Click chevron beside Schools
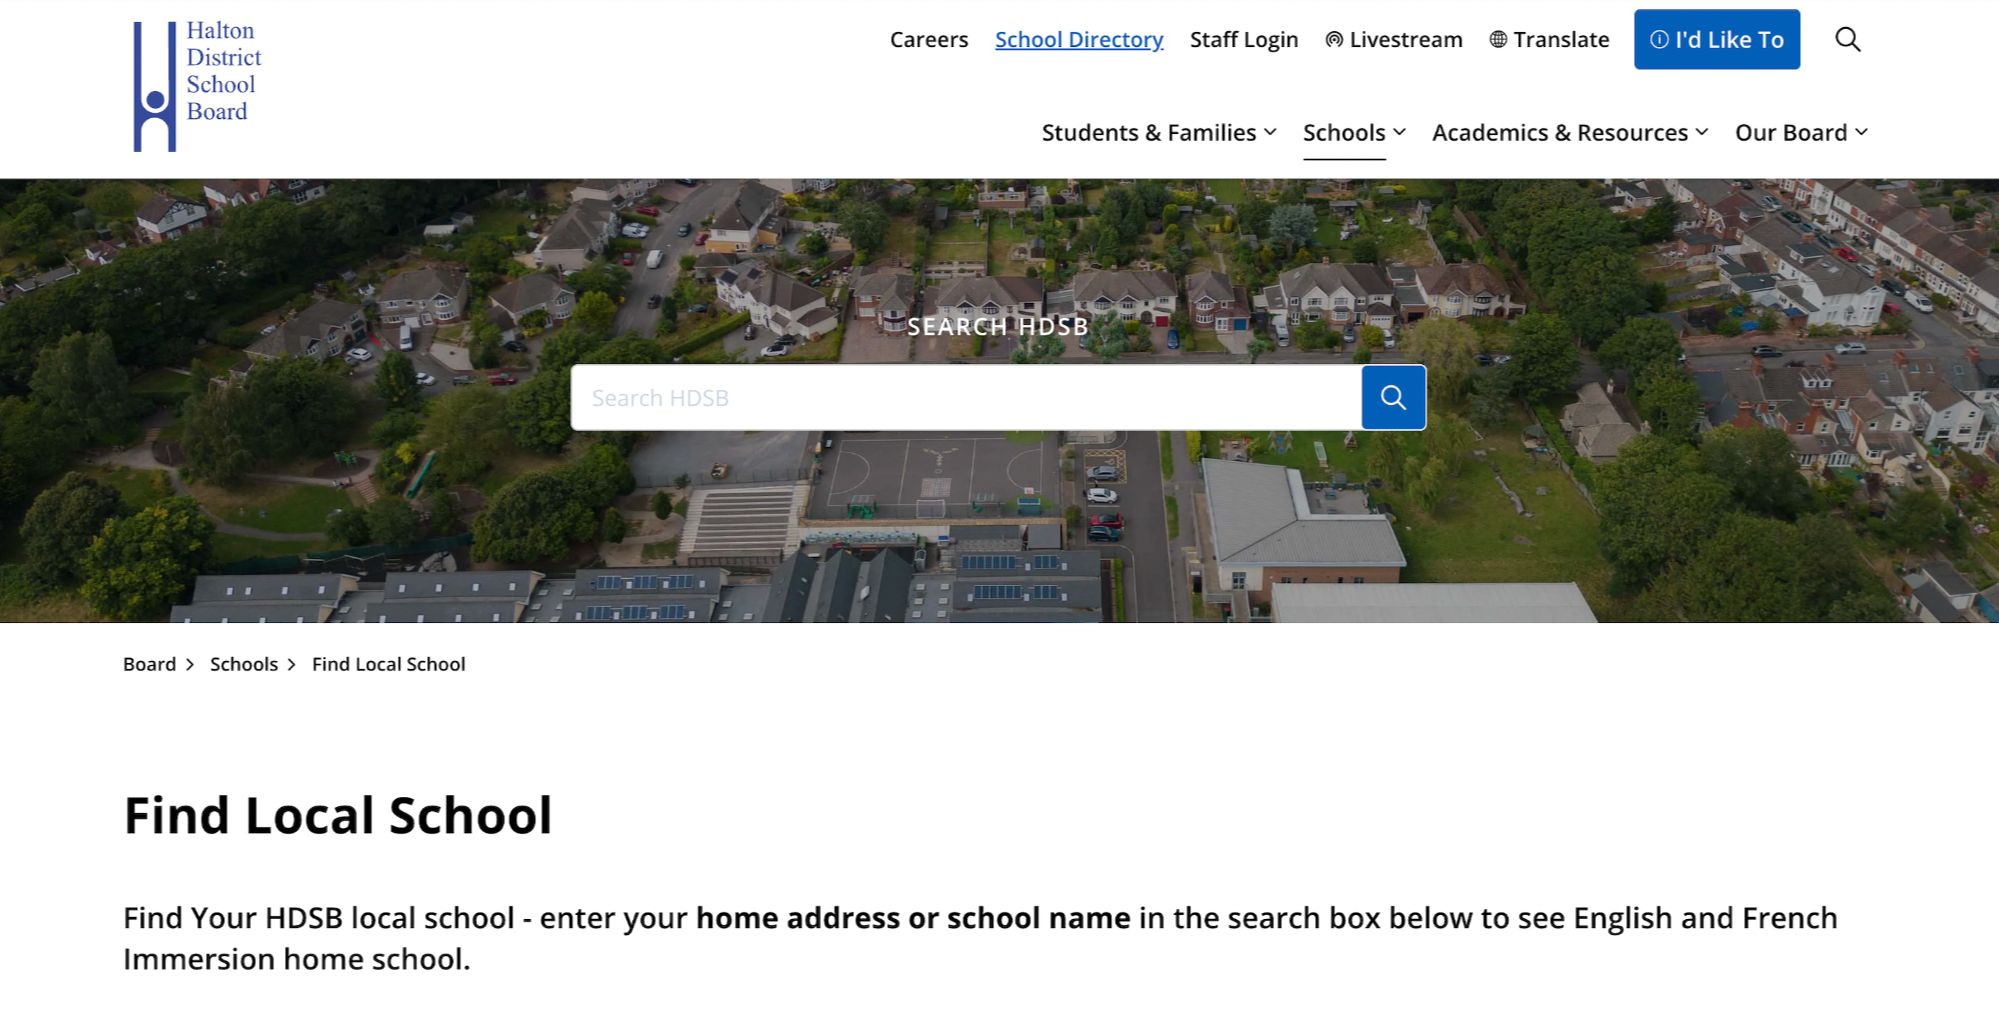This screenshot has height=1009, width=1999. [x=1399, y=132]
